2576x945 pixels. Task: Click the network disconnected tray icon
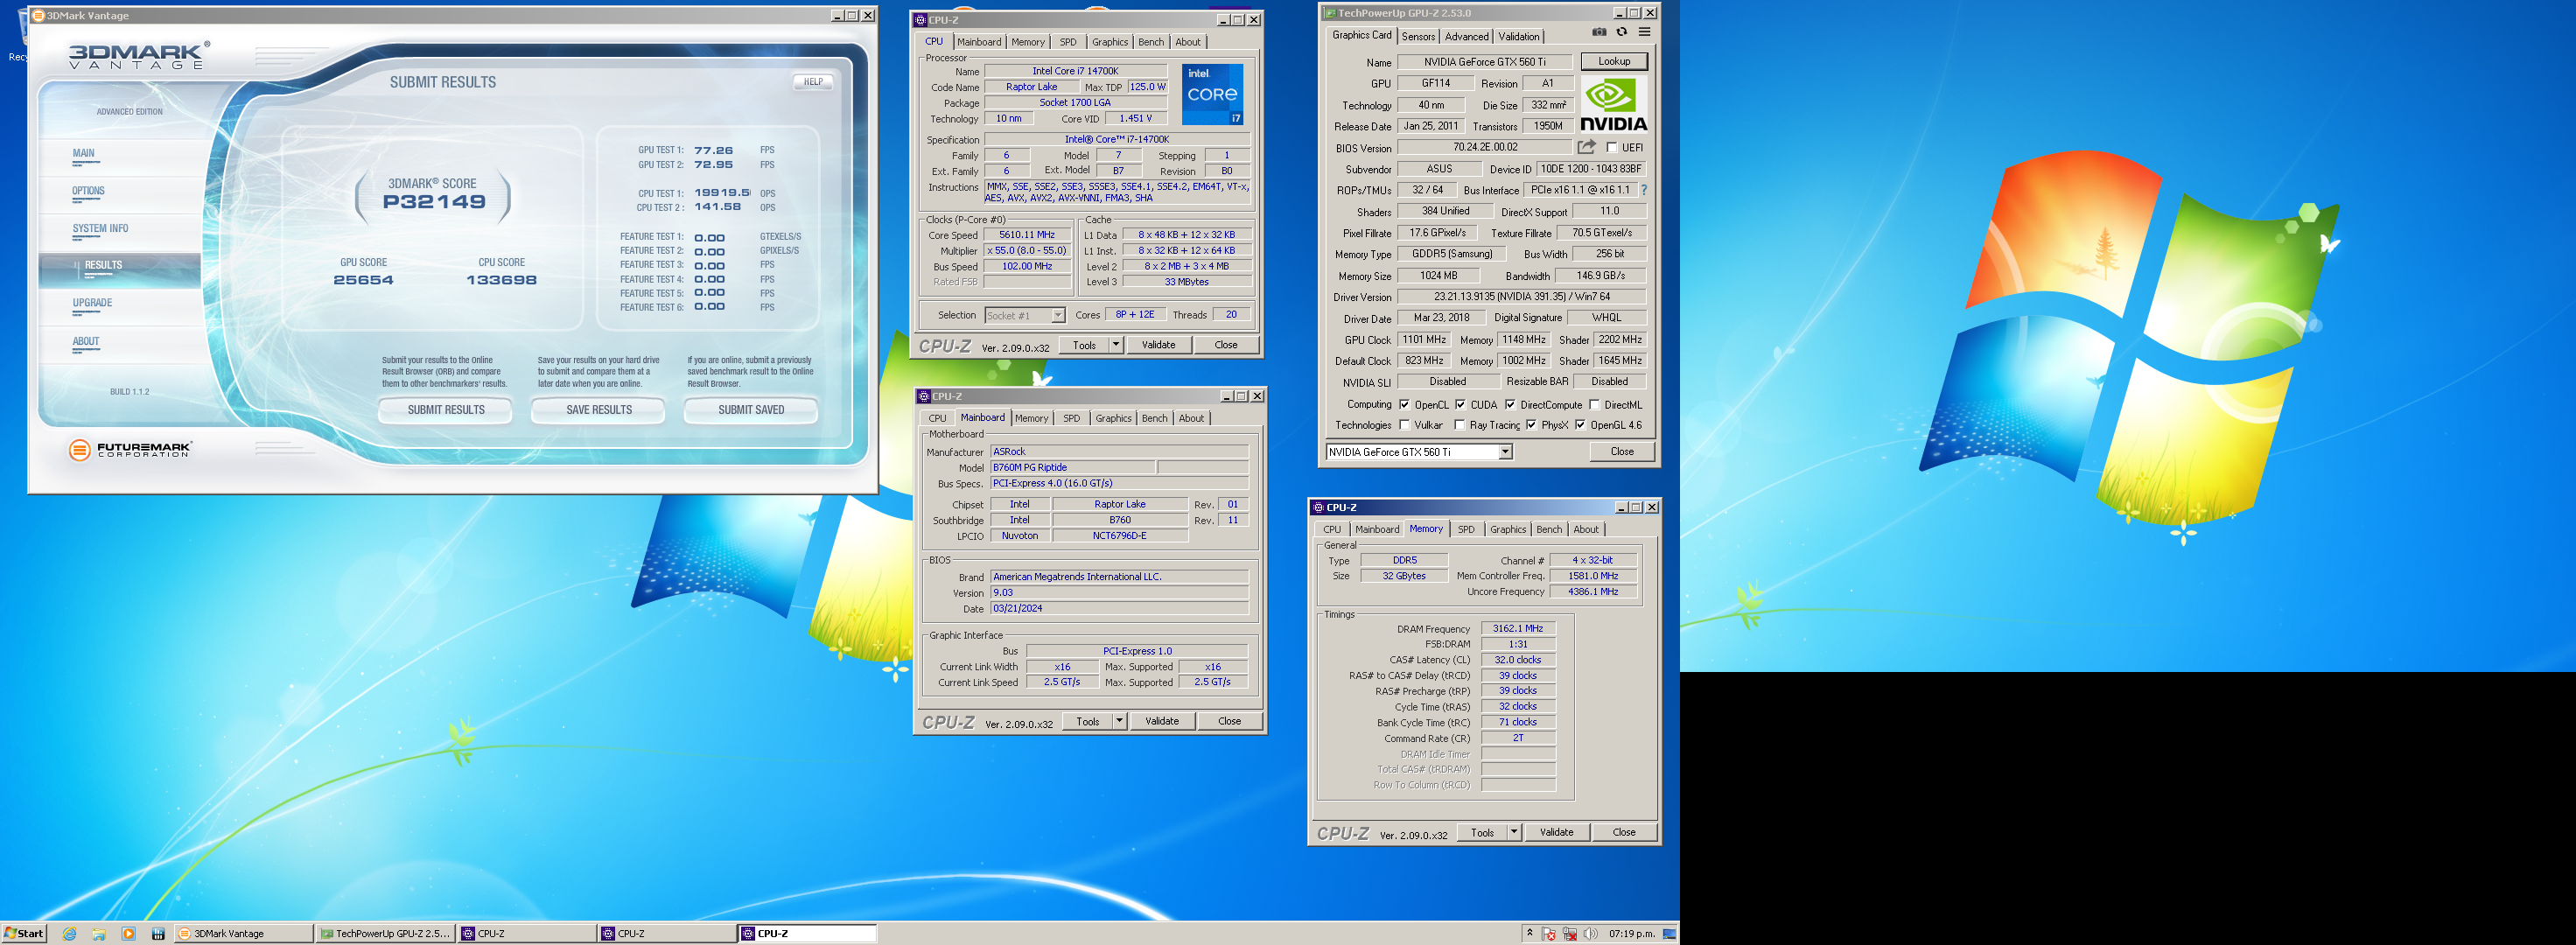[x=1570, y=934]
